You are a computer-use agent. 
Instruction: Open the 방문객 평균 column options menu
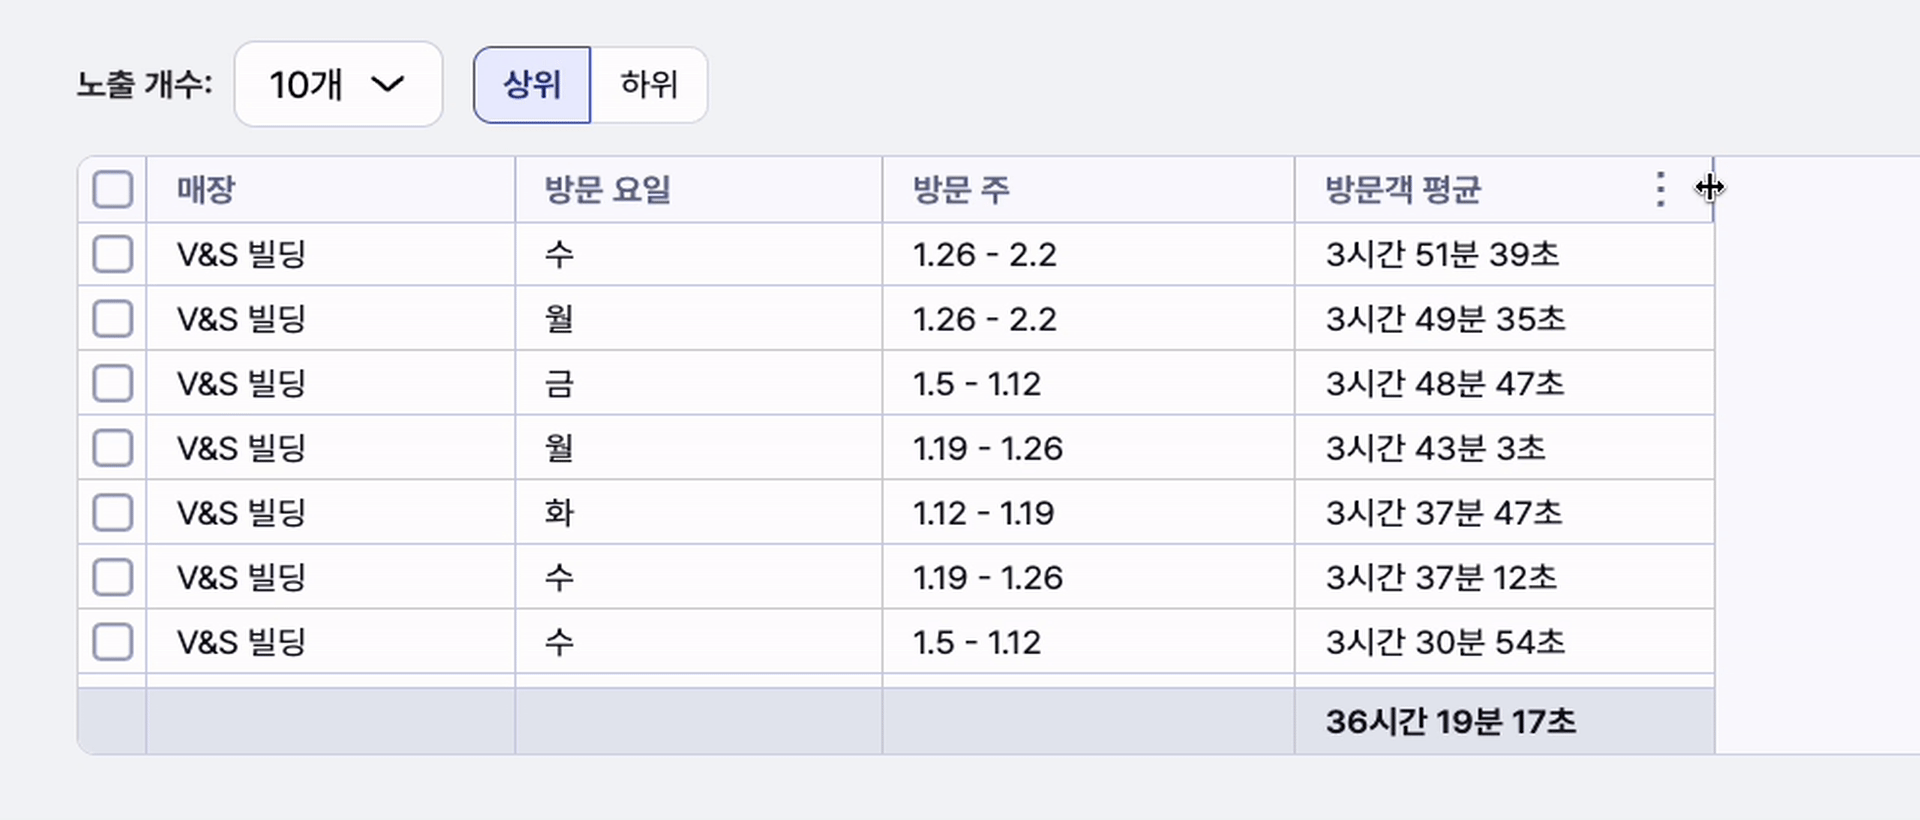tap(1660, 189)
